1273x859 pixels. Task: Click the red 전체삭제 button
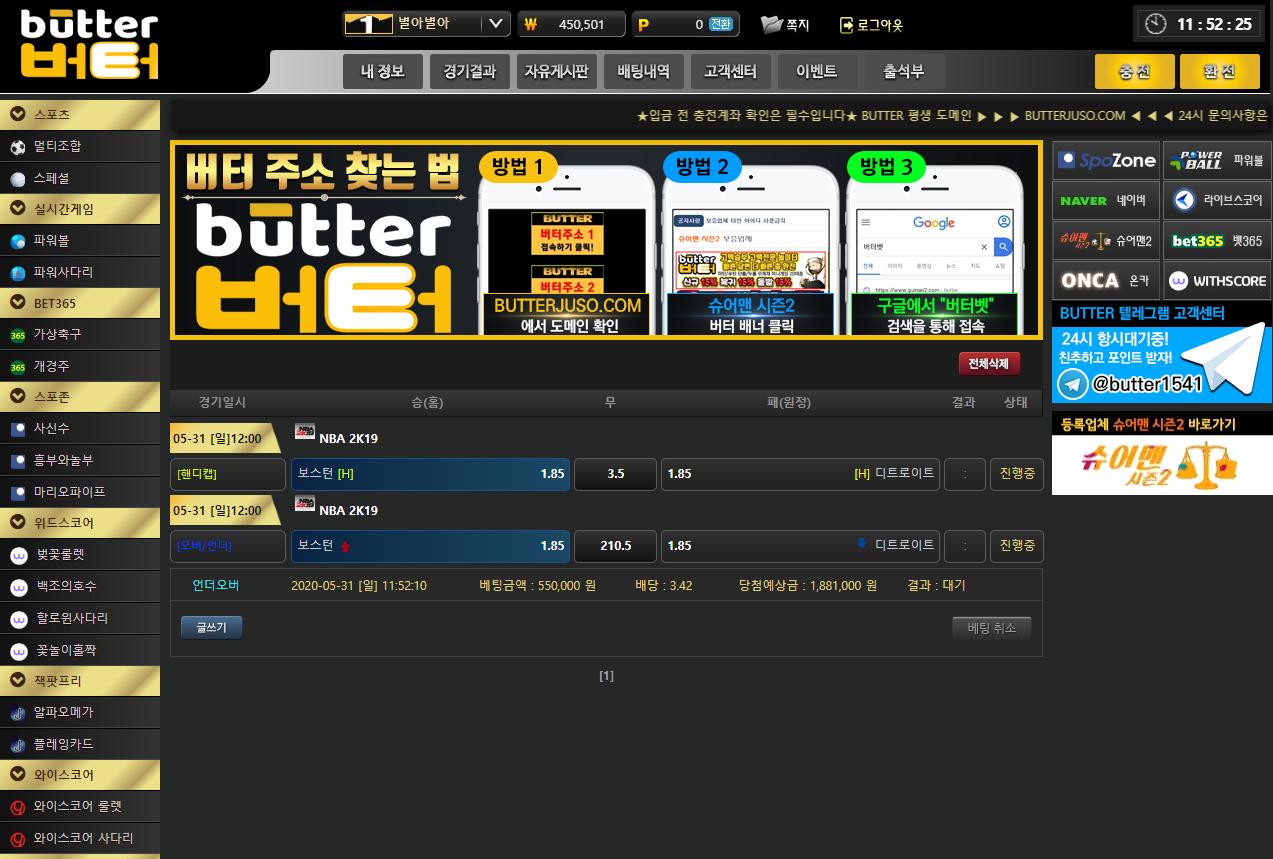(988, 363)
